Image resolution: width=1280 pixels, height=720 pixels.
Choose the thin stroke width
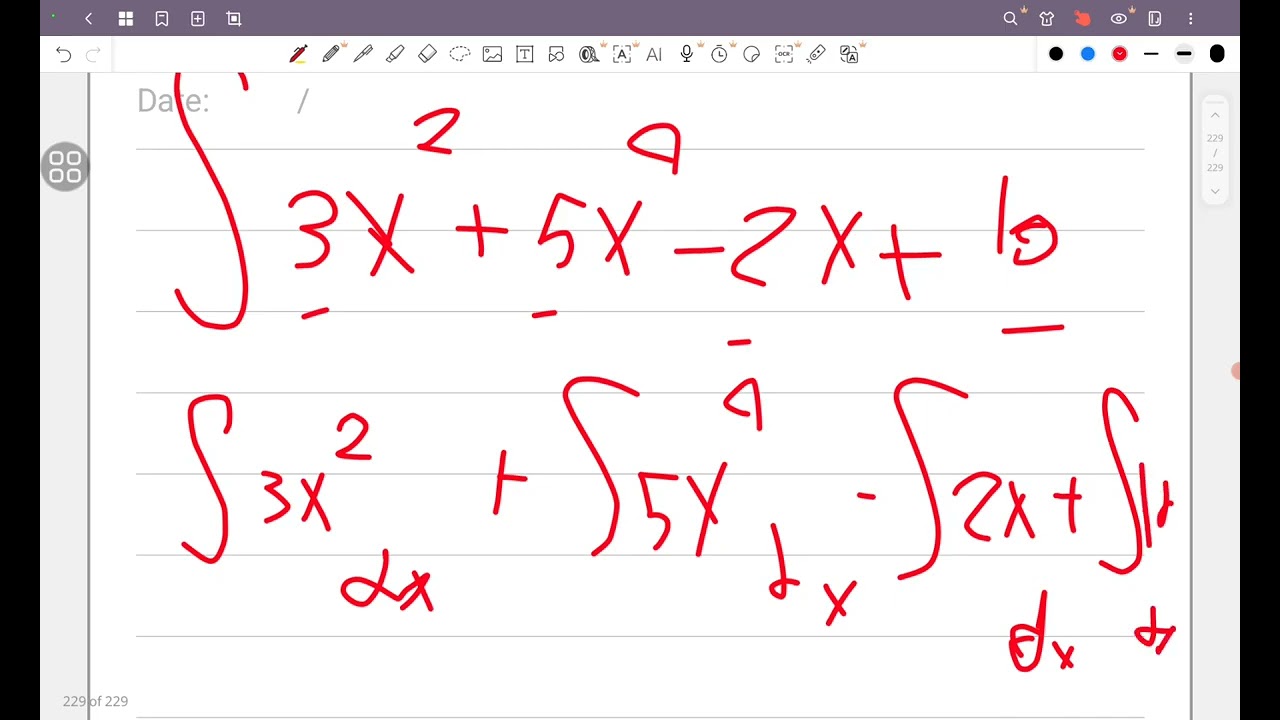click(x=1151, y=54)
